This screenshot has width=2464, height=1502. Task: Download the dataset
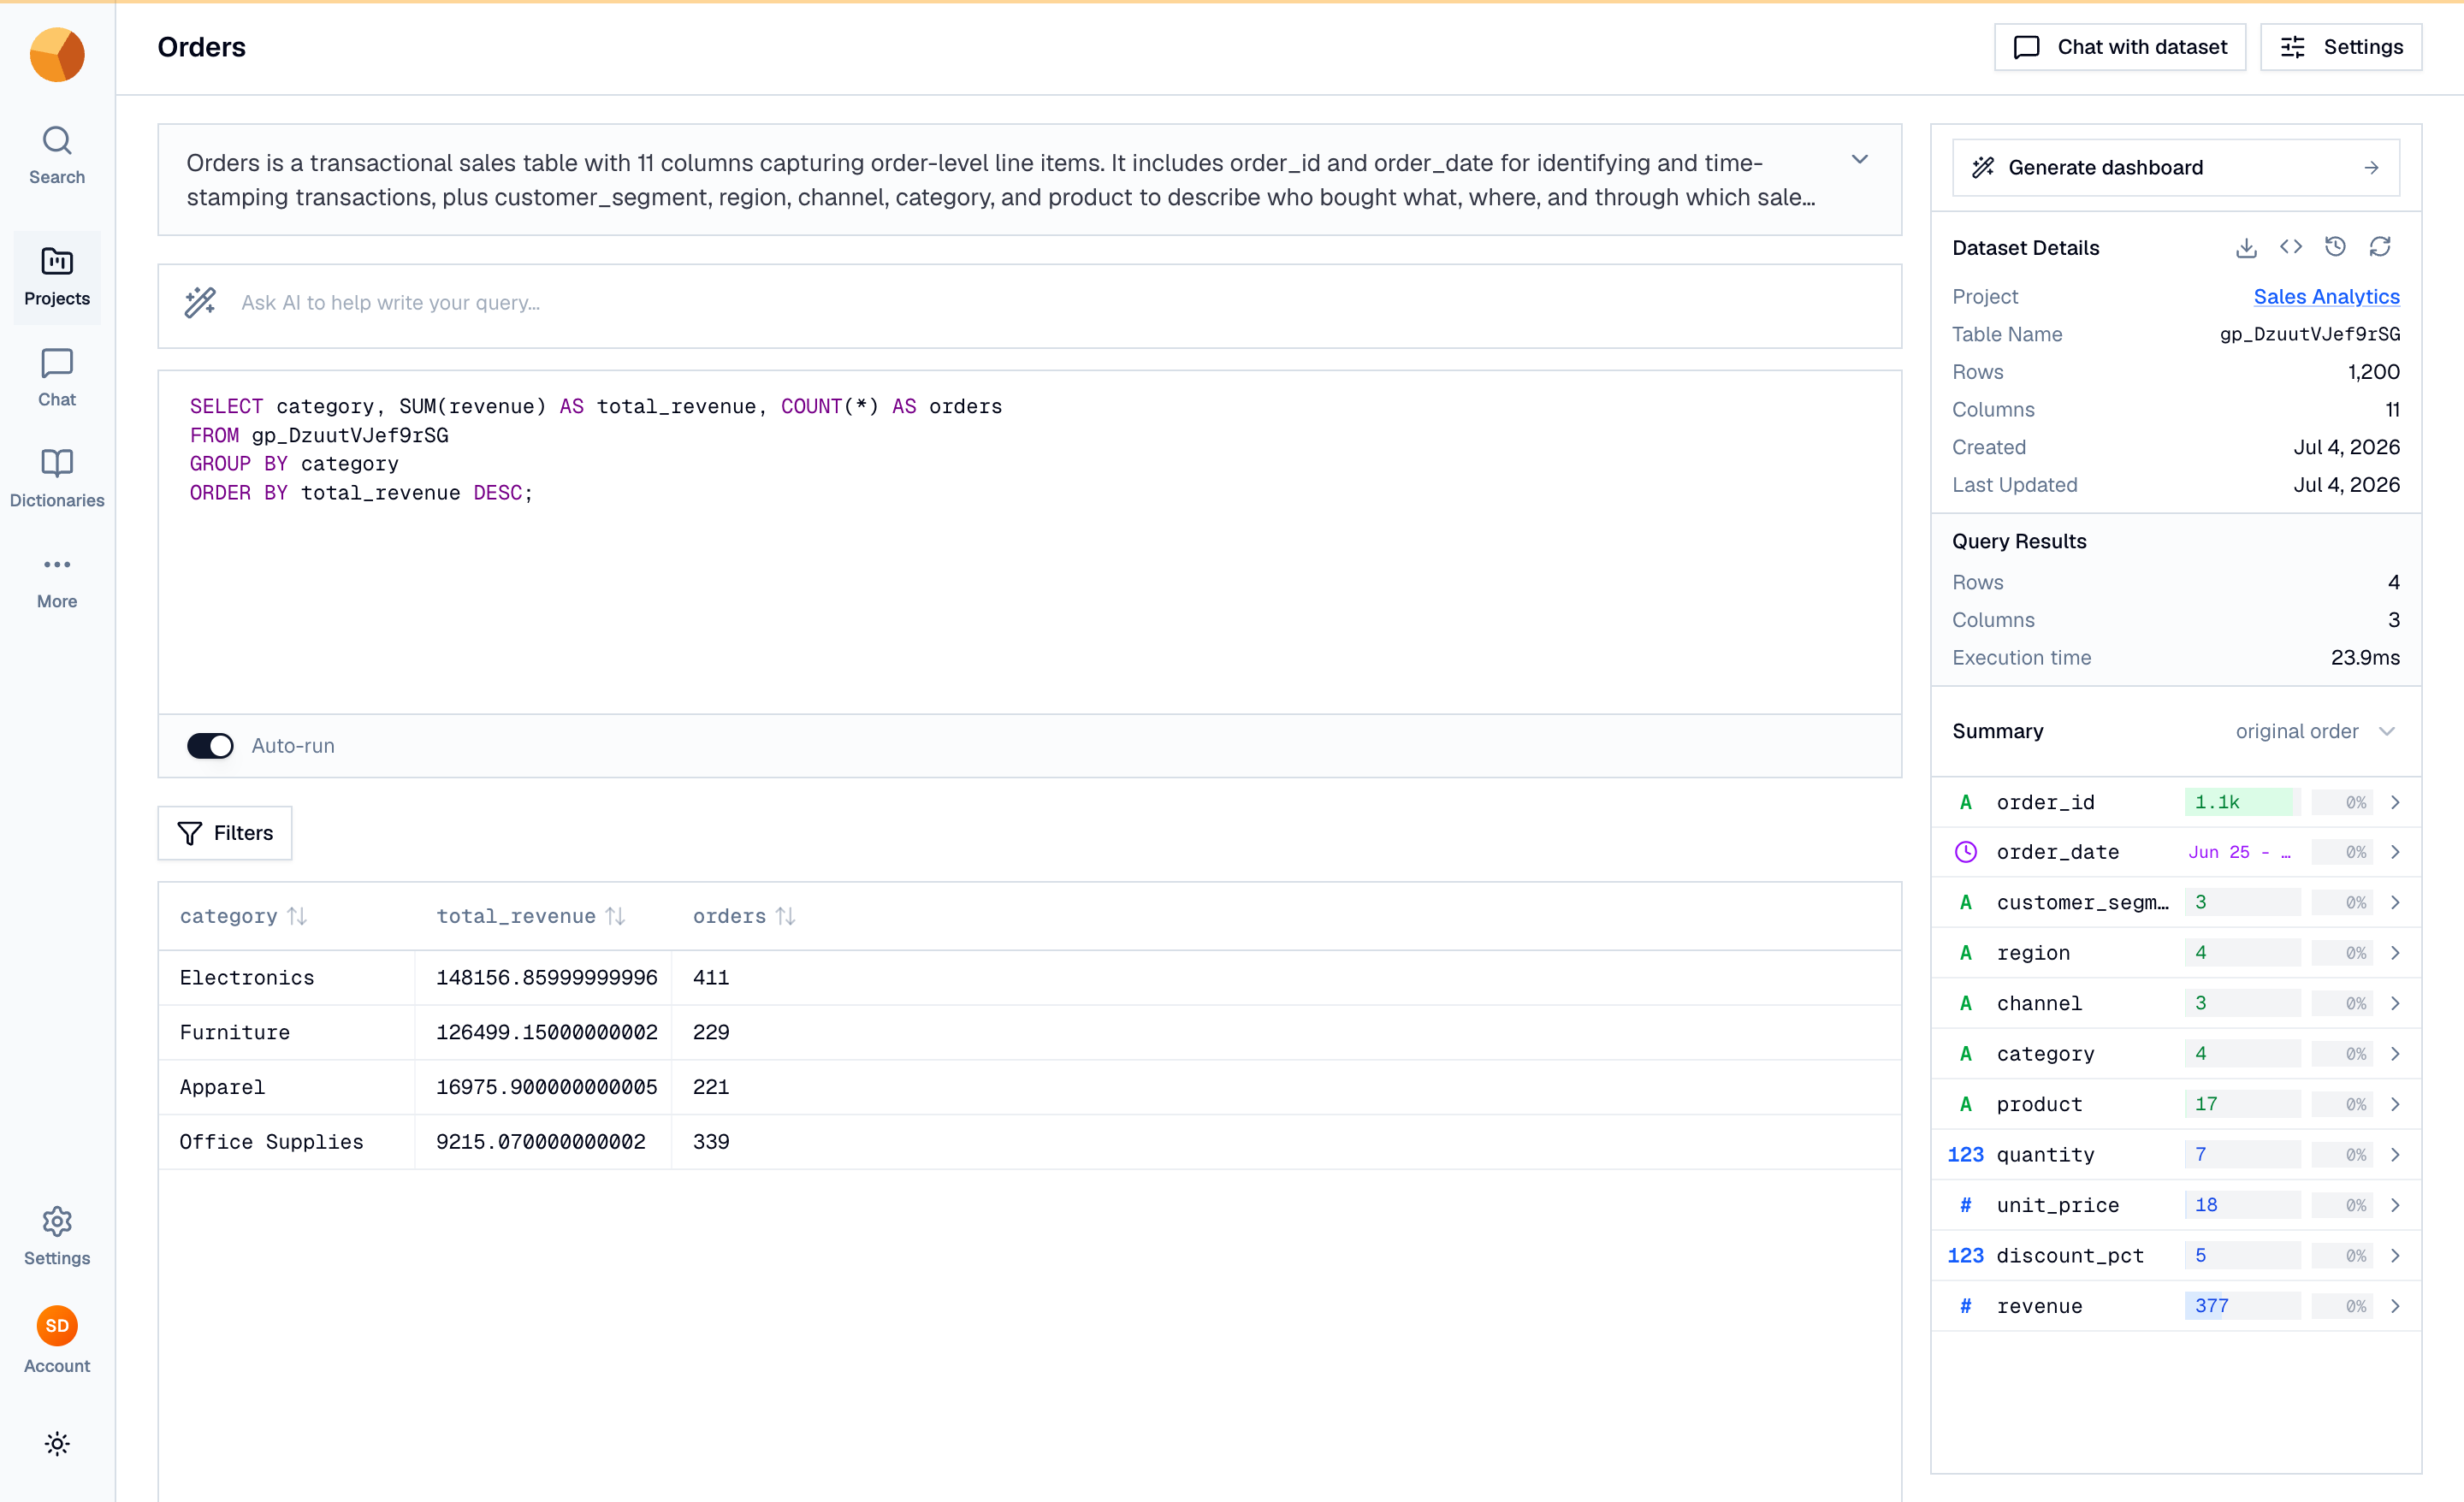2246,247
